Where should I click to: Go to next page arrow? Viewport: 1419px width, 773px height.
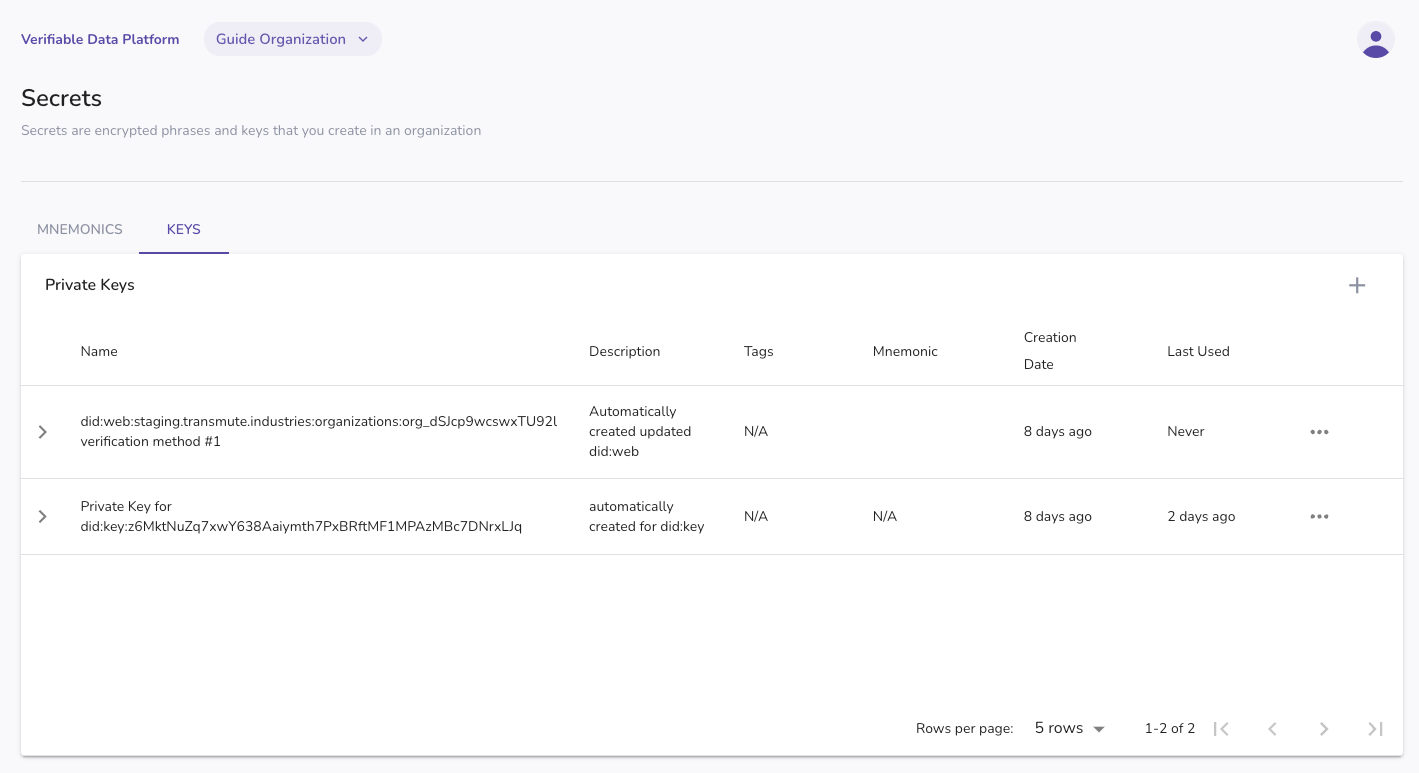(1324, 729)
